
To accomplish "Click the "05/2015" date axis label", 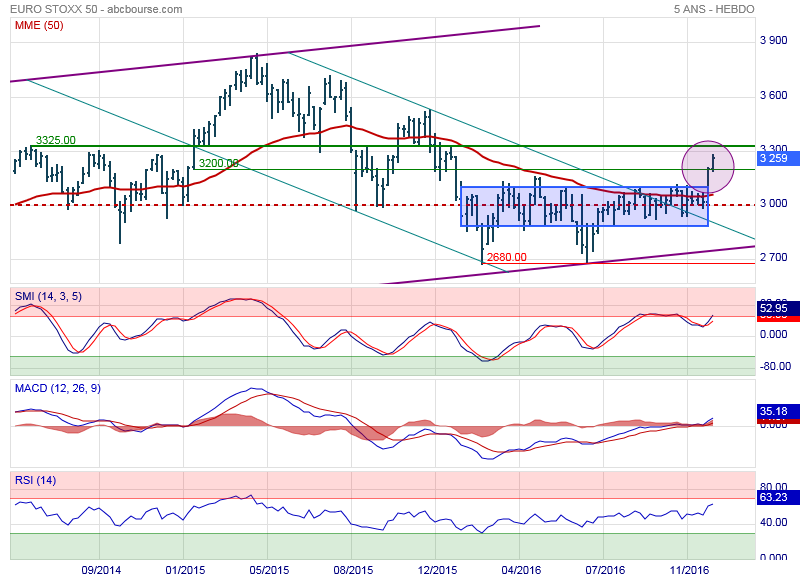I will pyautogui.click(x=269, y=570).
